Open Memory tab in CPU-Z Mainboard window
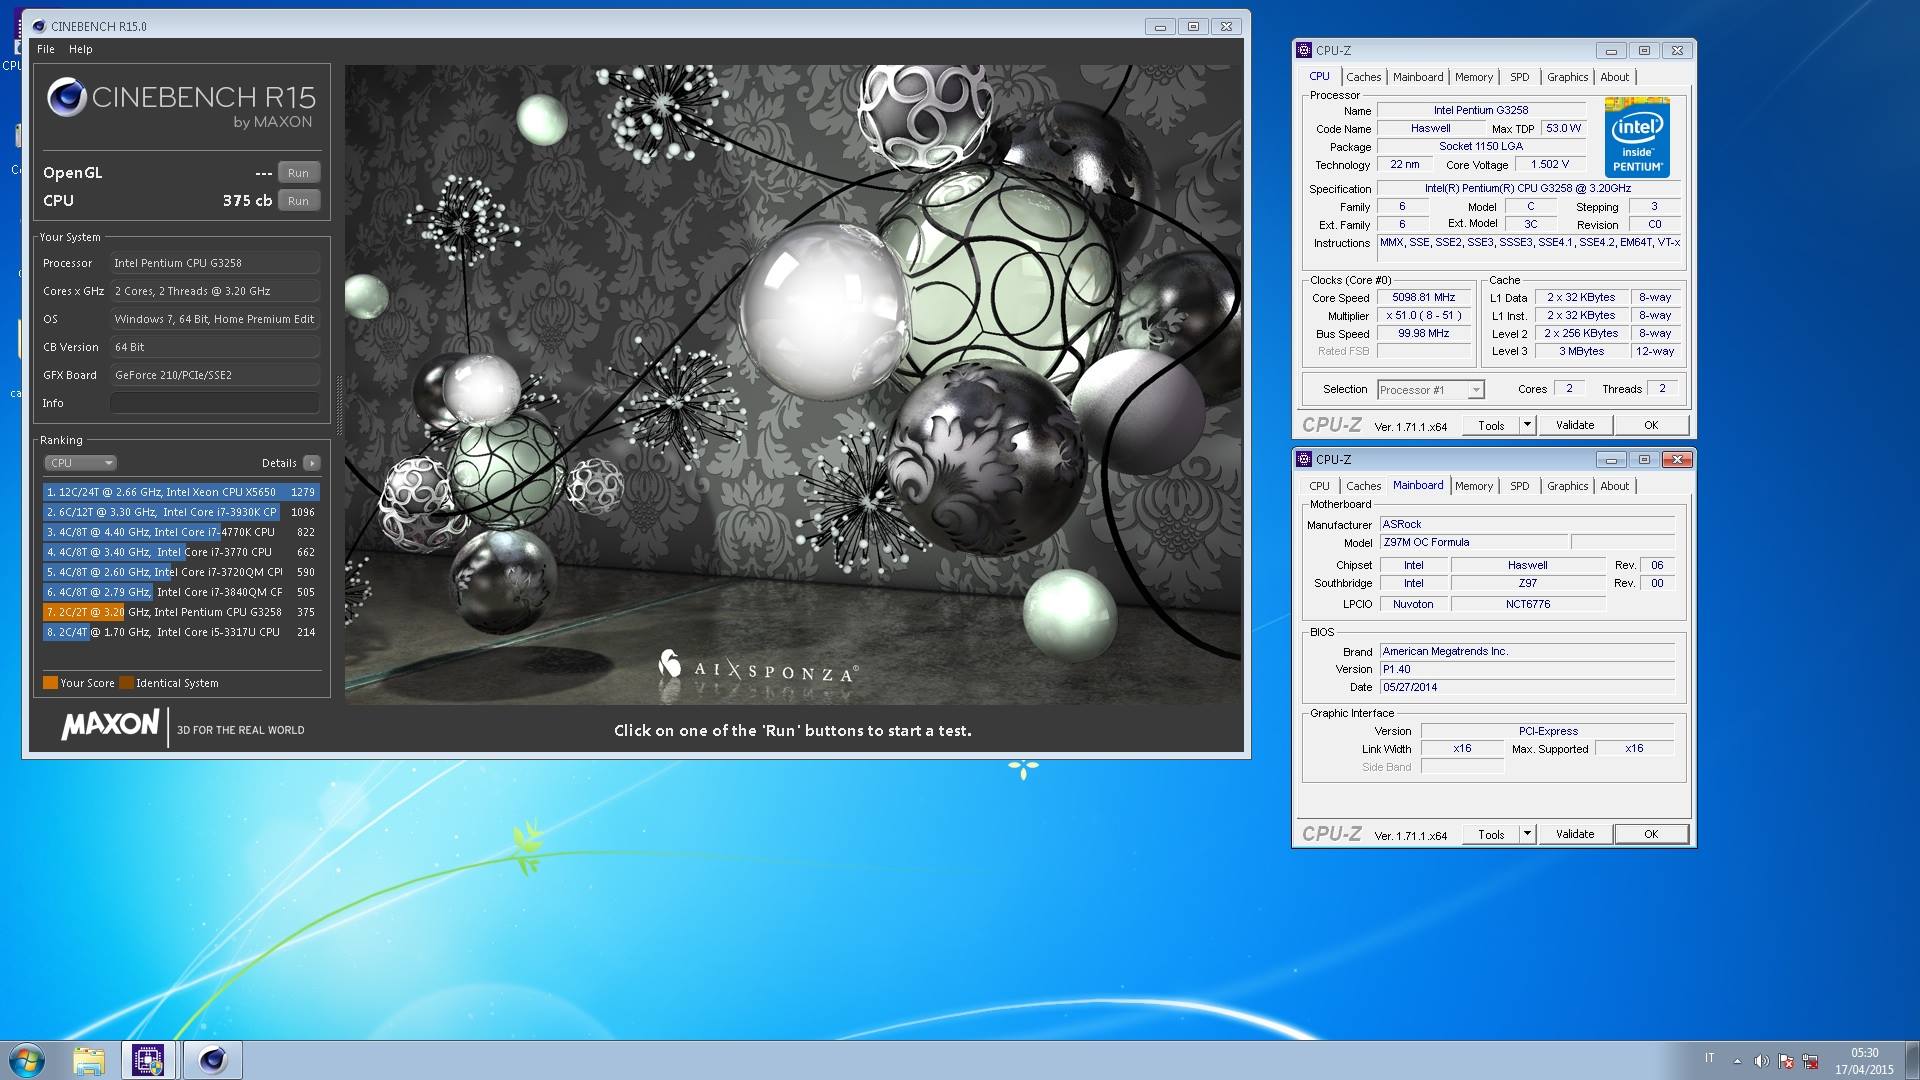Screen dimensions: 1920x1080 1474,486
